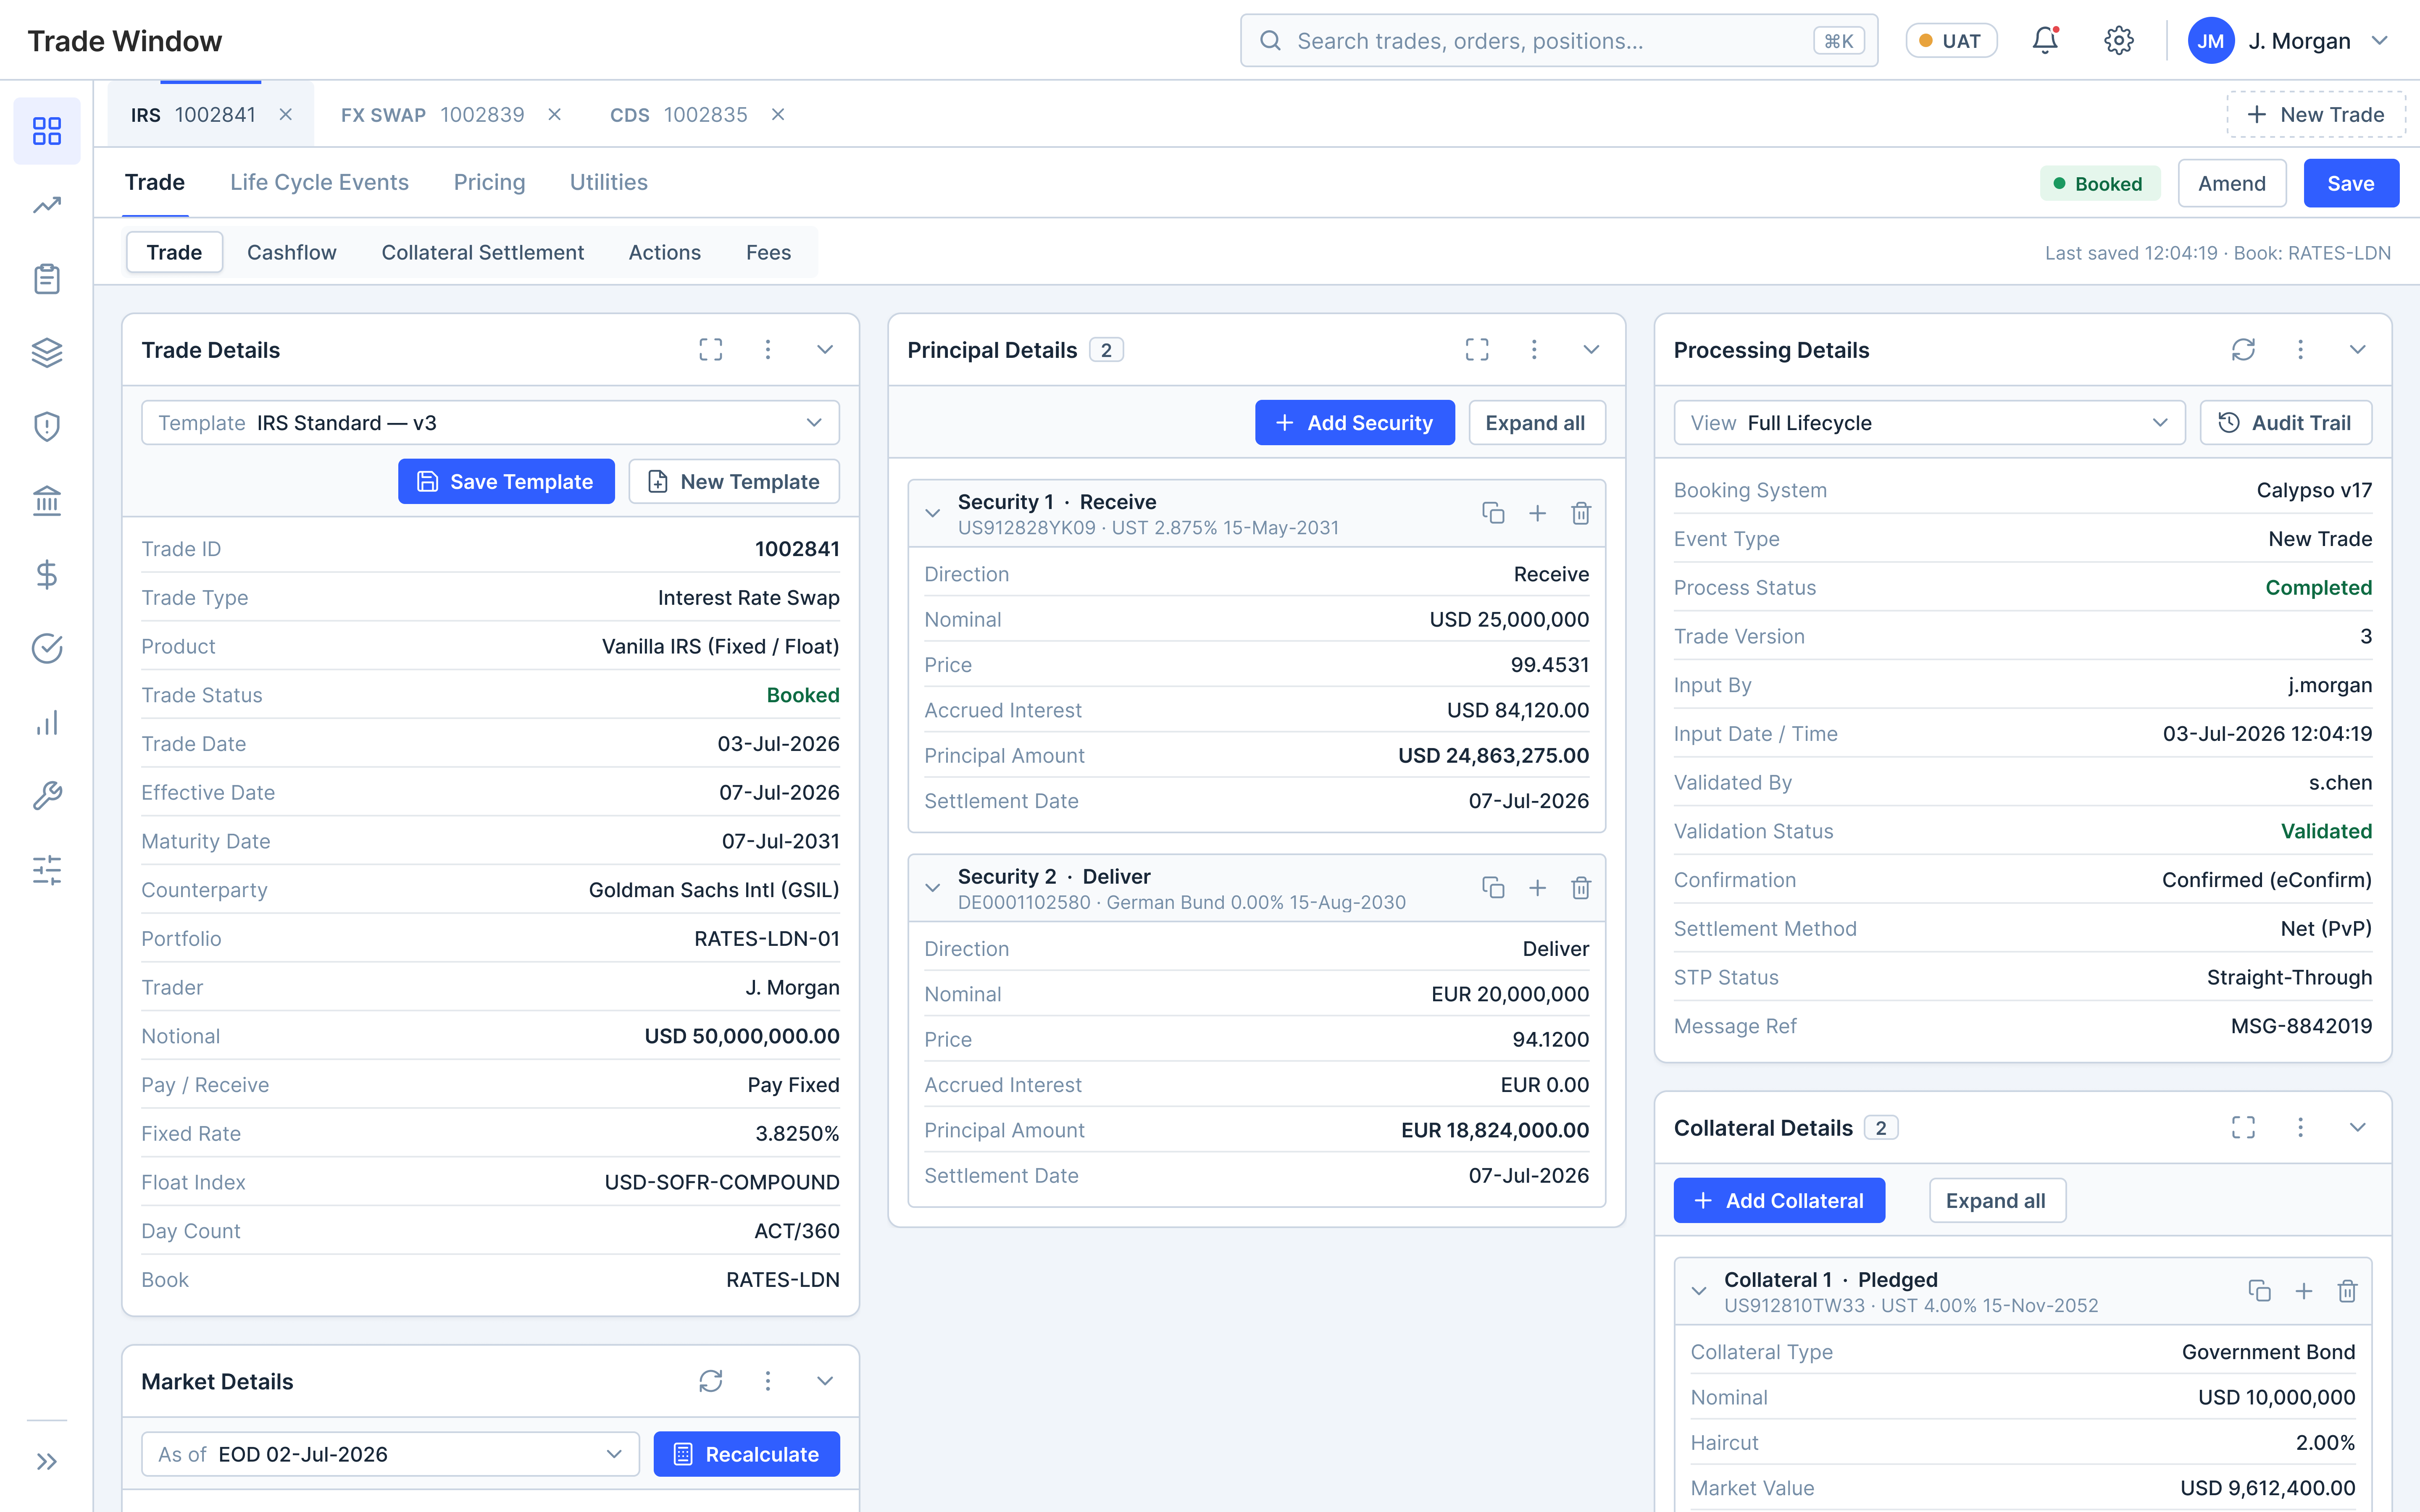2420x1512 pixels.
Task: Open the clipboard sidebar icon
Action: point(47,279)
